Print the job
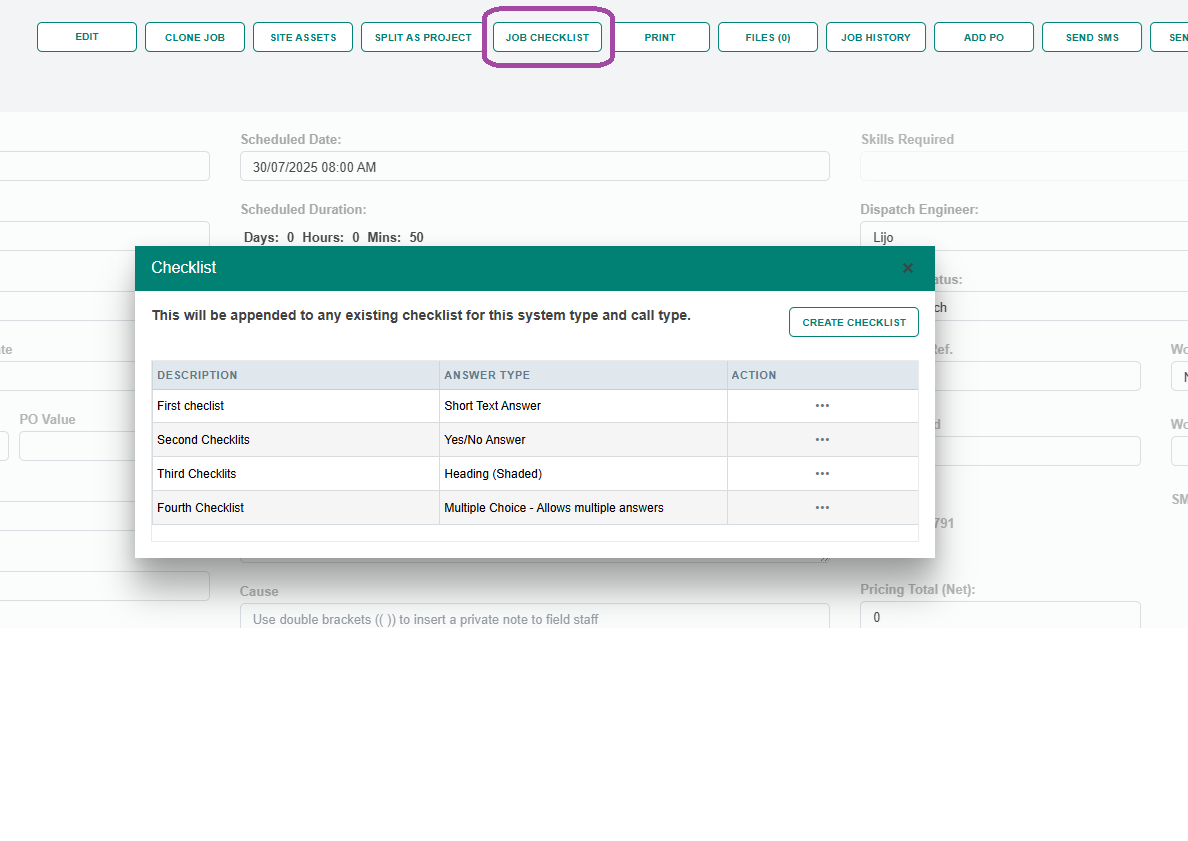 (660, 37)
